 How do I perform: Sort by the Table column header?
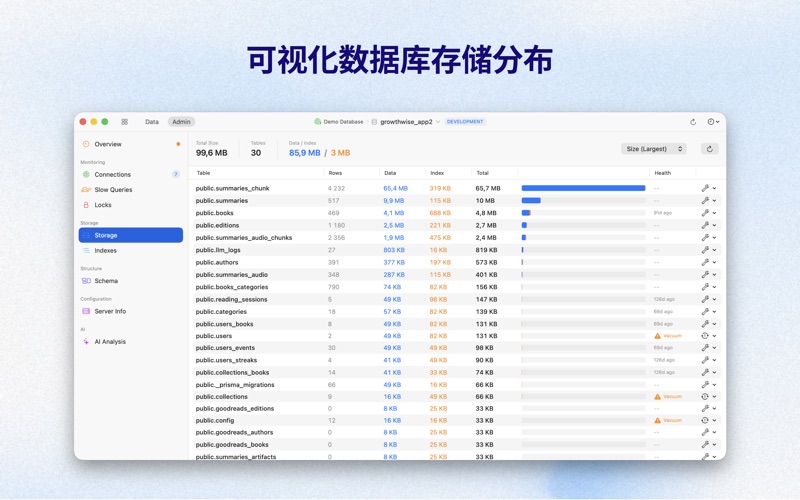[203, 173]
